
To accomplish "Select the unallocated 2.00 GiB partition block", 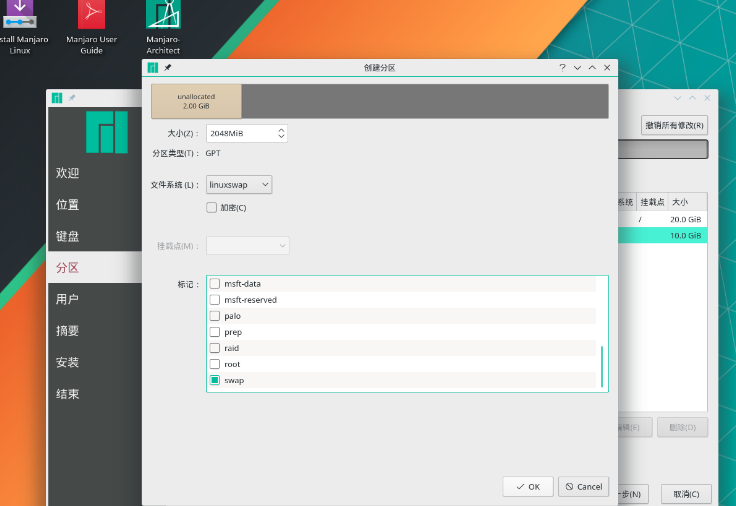I will pos(196,101).
